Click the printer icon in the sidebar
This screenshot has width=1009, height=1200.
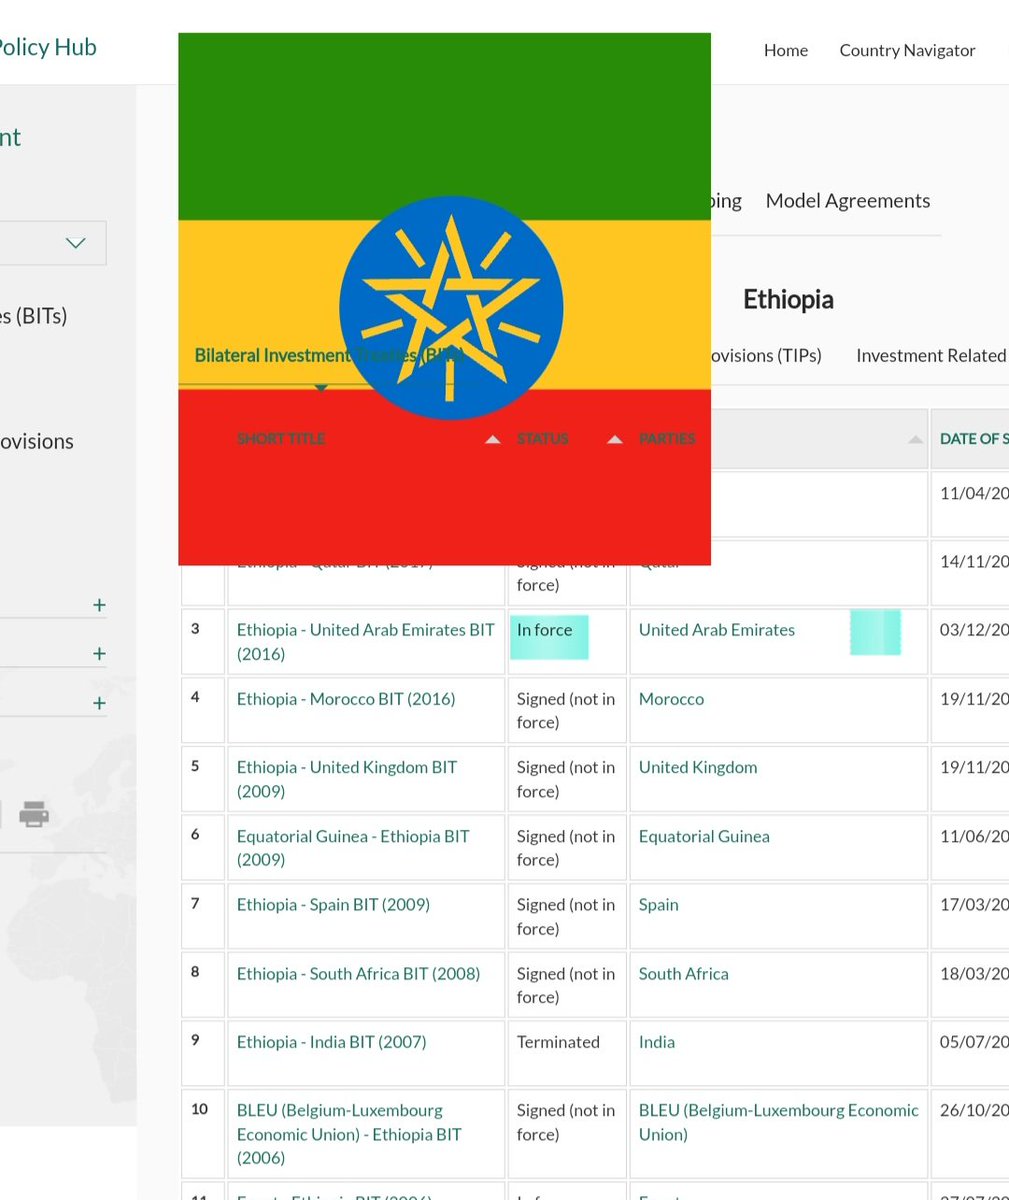34,814
